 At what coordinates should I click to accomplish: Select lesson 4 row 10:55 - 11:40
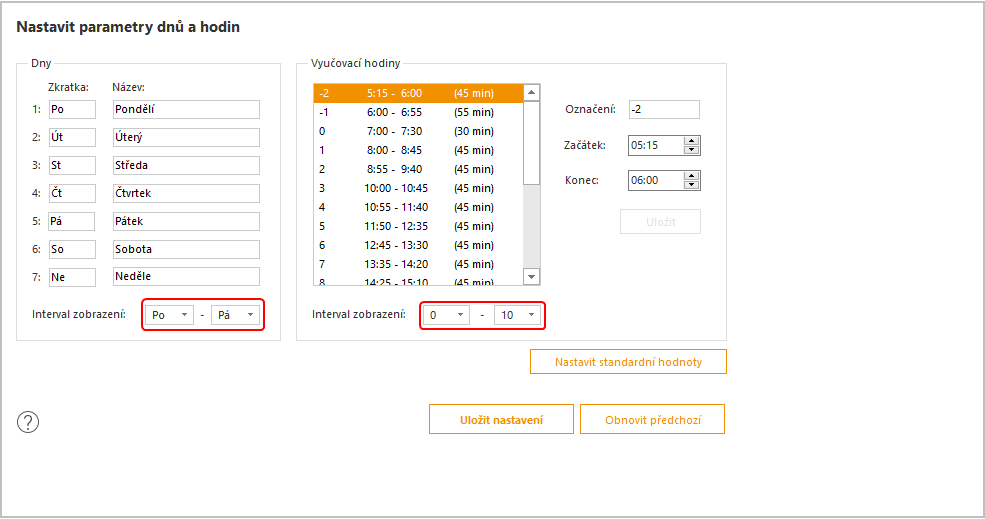418,207
